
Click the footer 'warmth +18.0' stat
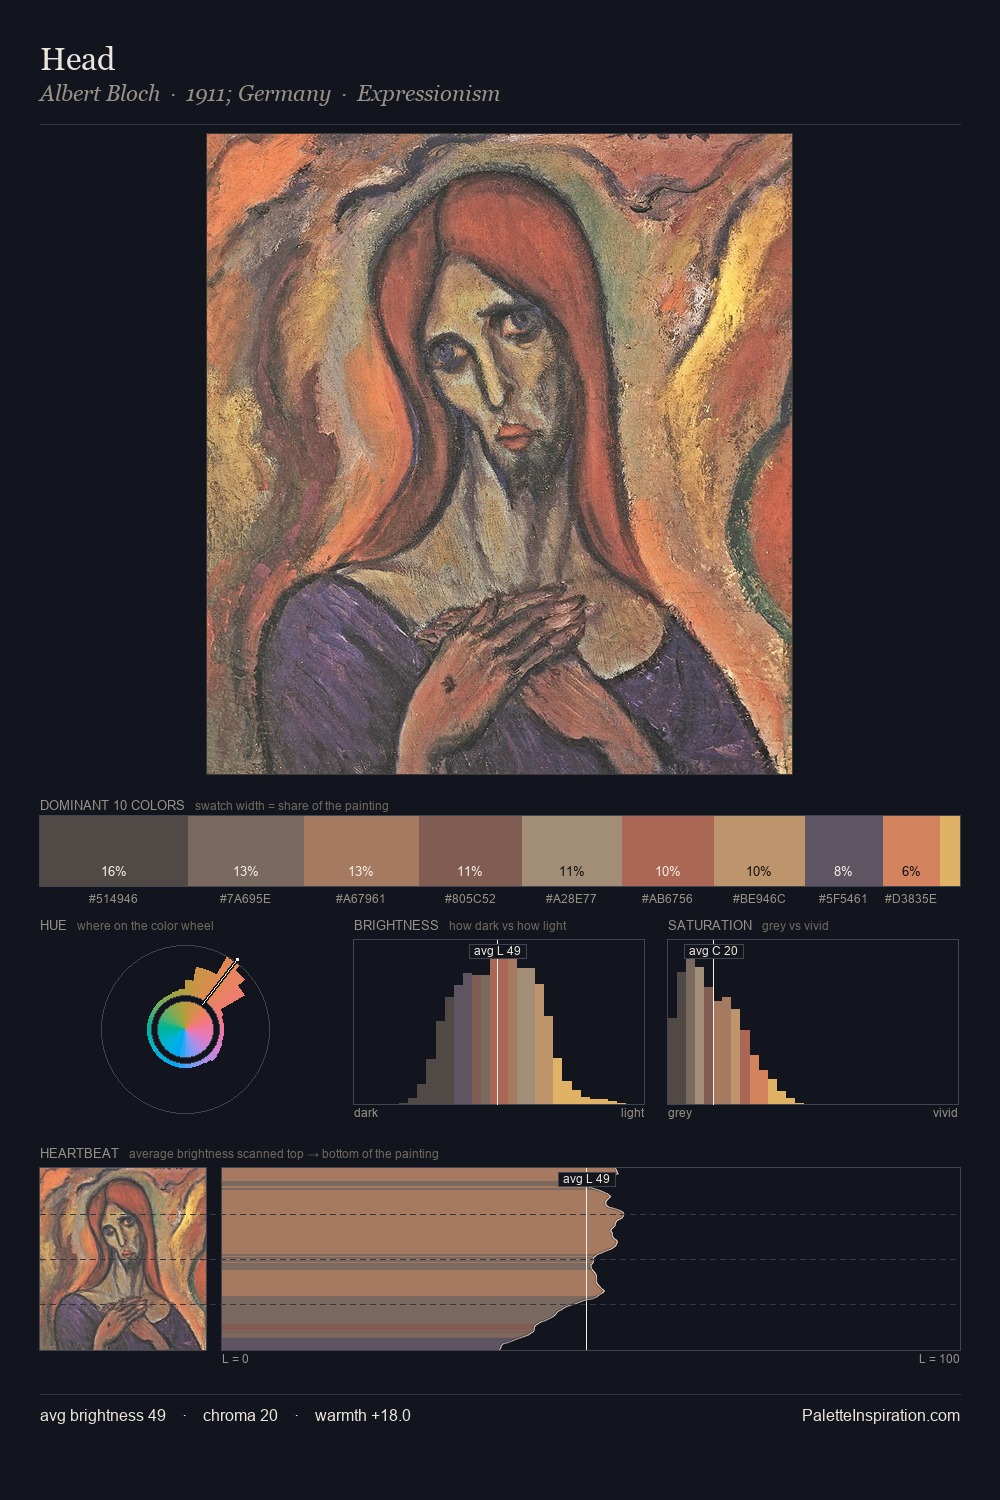[x=362, y=1415]
